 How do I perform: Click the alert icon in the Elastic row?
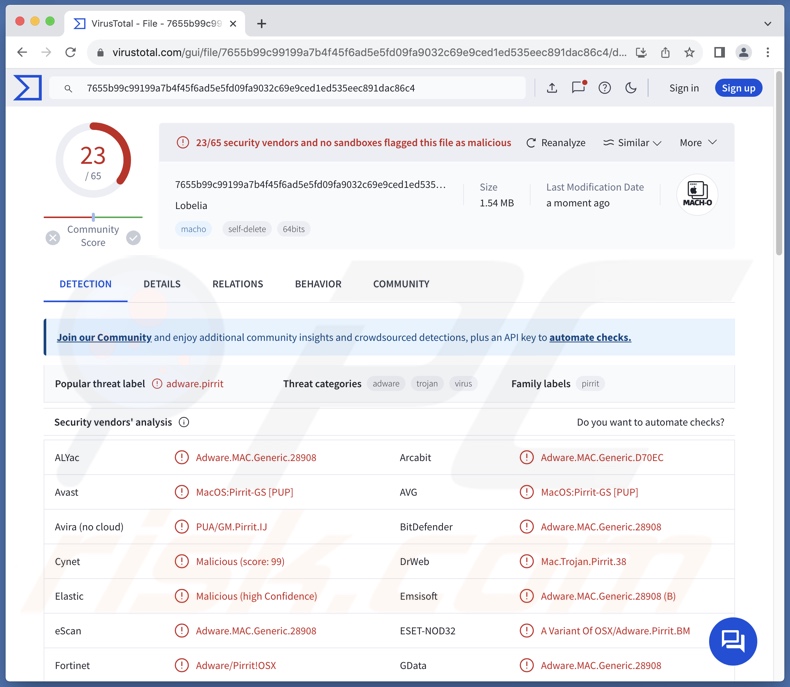tap(181, 596)
